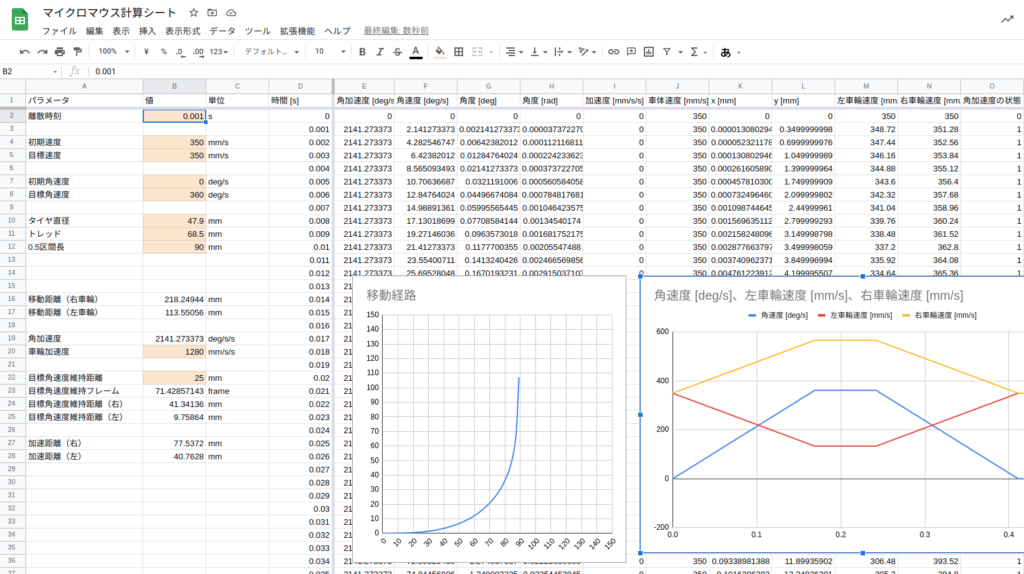Insert a chart
The height and width of the screenshot is (574, 1024).
pyautogui.click(x=649, y=52)
